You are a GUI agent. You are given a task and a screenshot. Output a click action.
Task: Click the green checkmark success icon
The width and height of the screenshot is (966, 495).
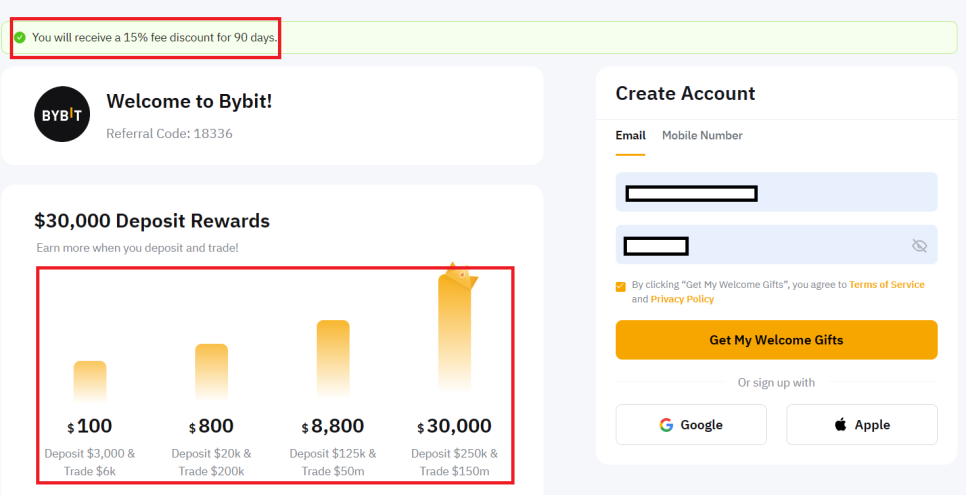(20, 38)
